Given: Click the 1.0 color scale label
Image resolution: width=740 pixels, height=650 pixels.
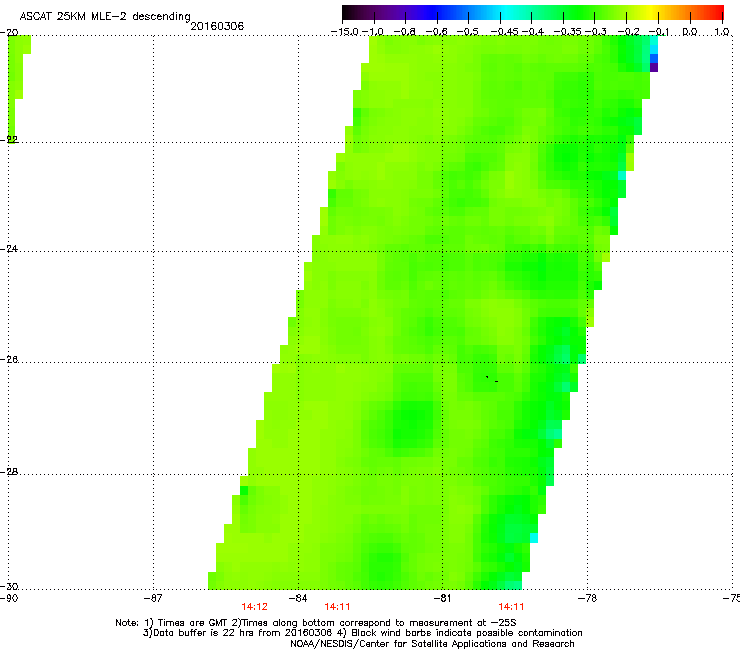Looking at the screenshot, I should [722, 32].
